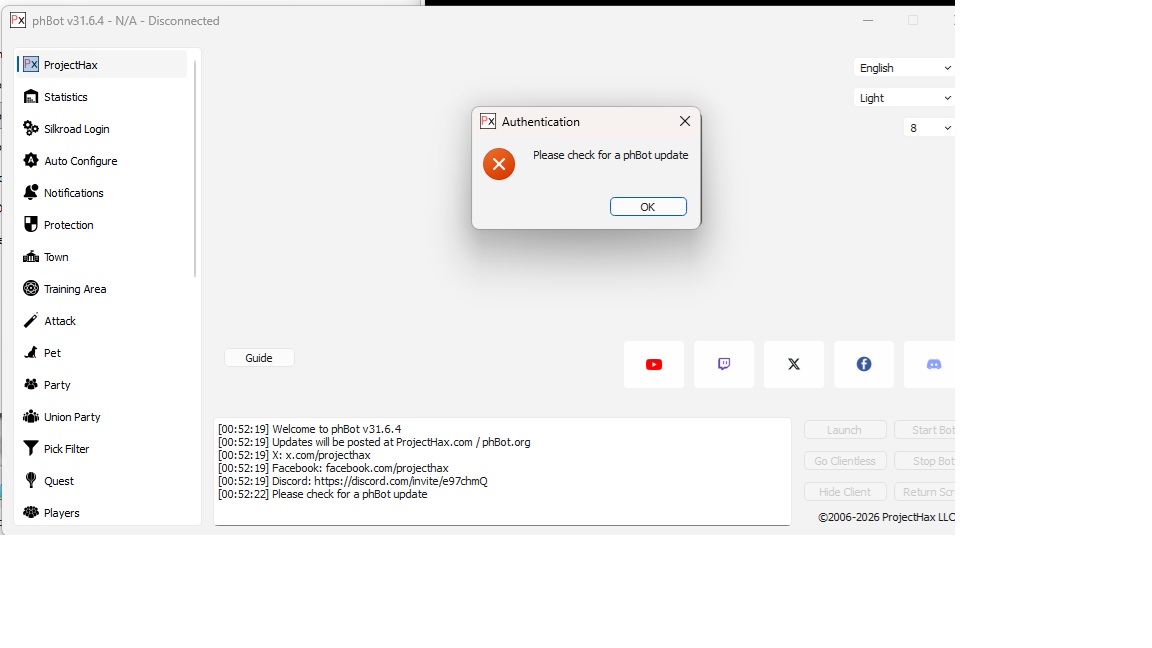Click the Guide button

click(x=259, y=358)
